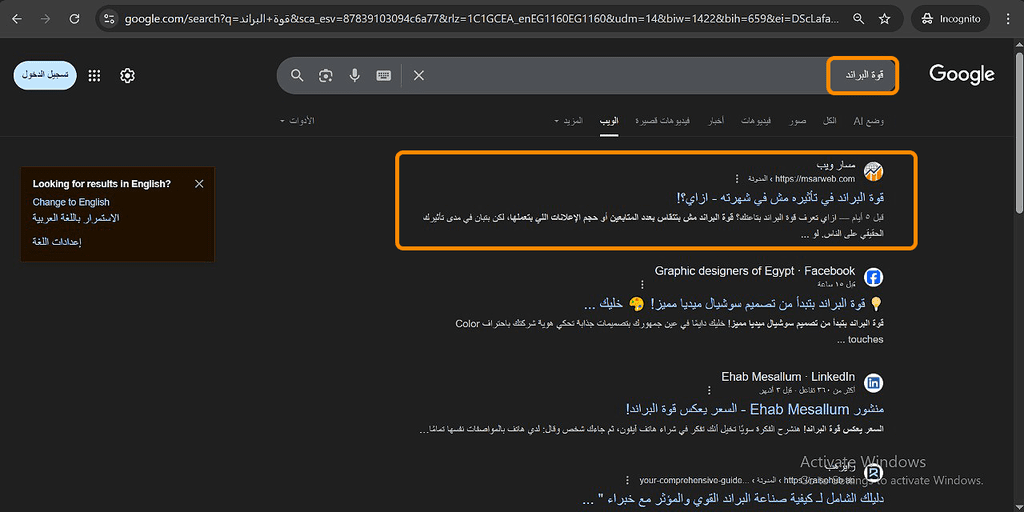Open the on-screen keyboard input tool
Screen dimensions: 1024x512
[x=383, y=76]
